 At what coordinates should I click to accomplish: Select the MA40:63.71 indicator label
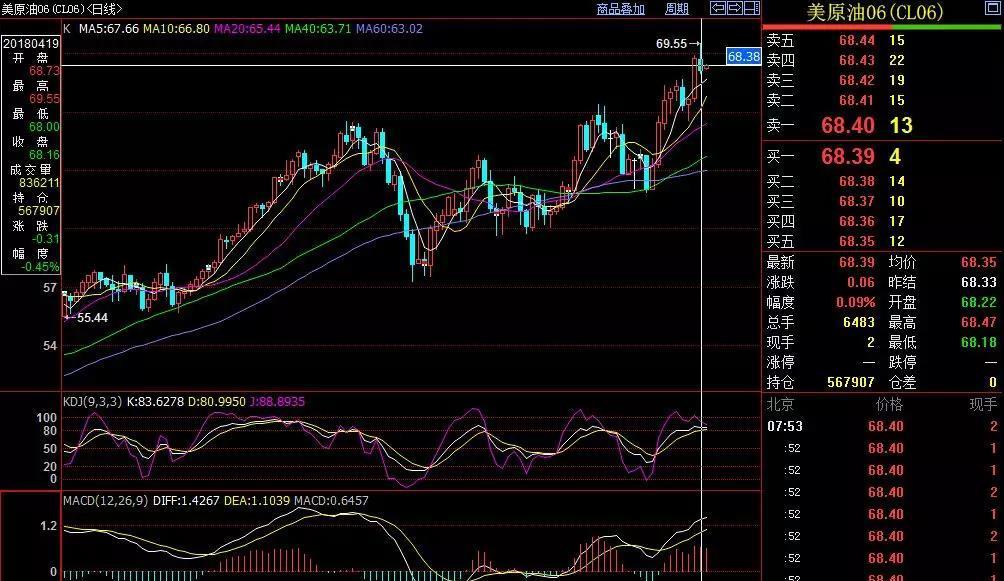[318, 29]
